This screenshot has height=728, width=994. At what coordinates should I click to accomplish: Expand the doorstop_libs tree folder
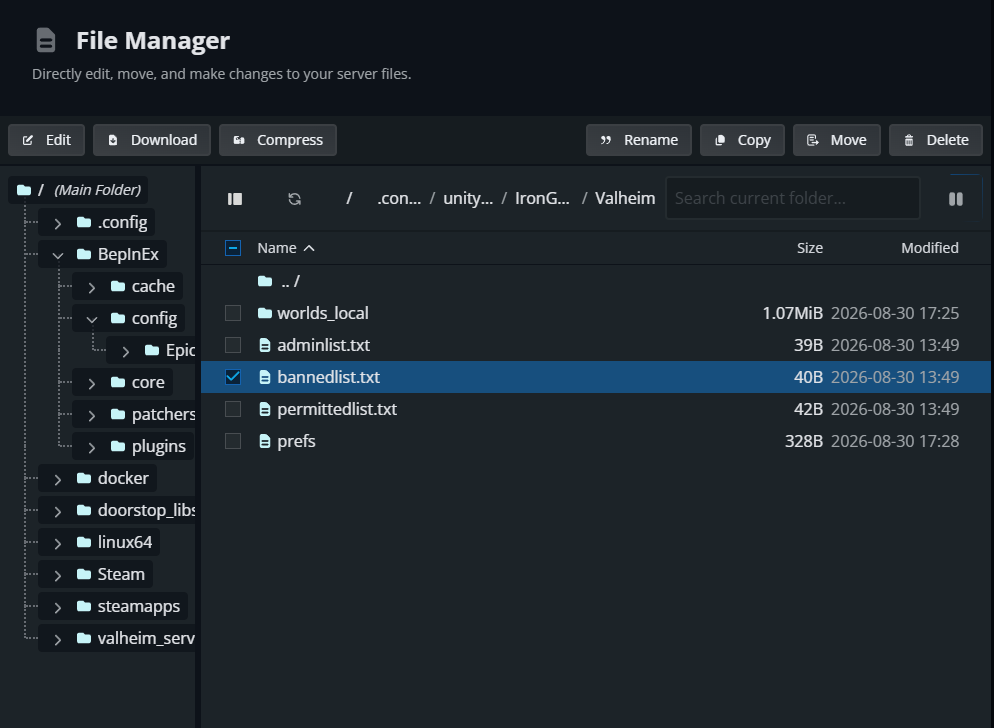[58, 511]
